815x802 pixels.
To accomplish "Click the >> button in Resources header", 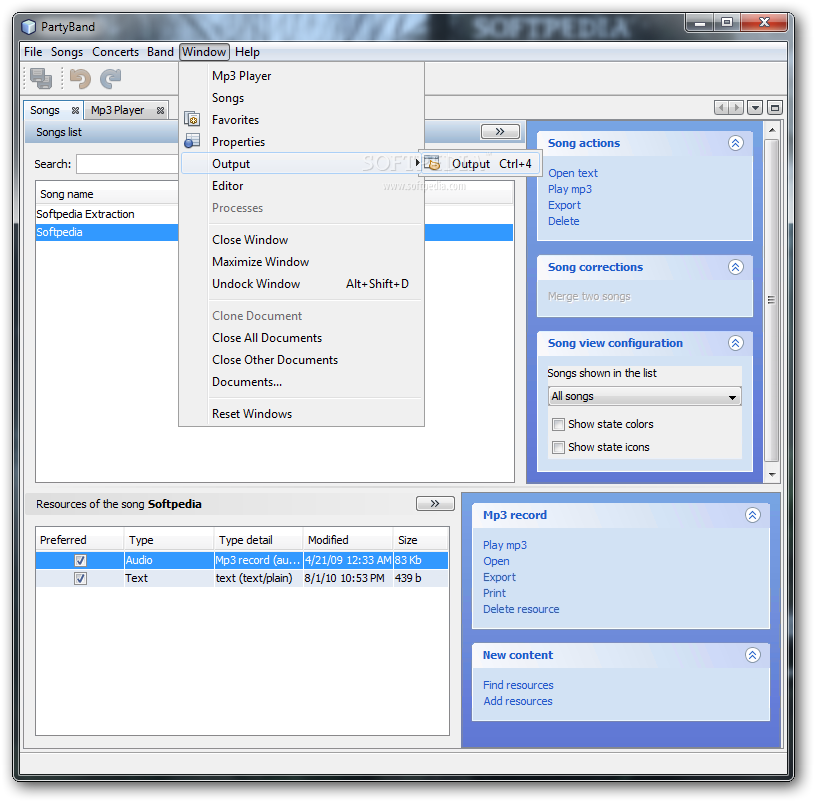I will (x=435, y=503).
